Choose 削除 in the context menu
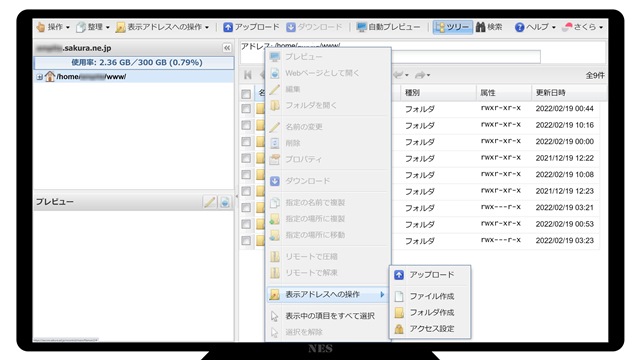Screen dimensions: 640x360 point(327,143)
